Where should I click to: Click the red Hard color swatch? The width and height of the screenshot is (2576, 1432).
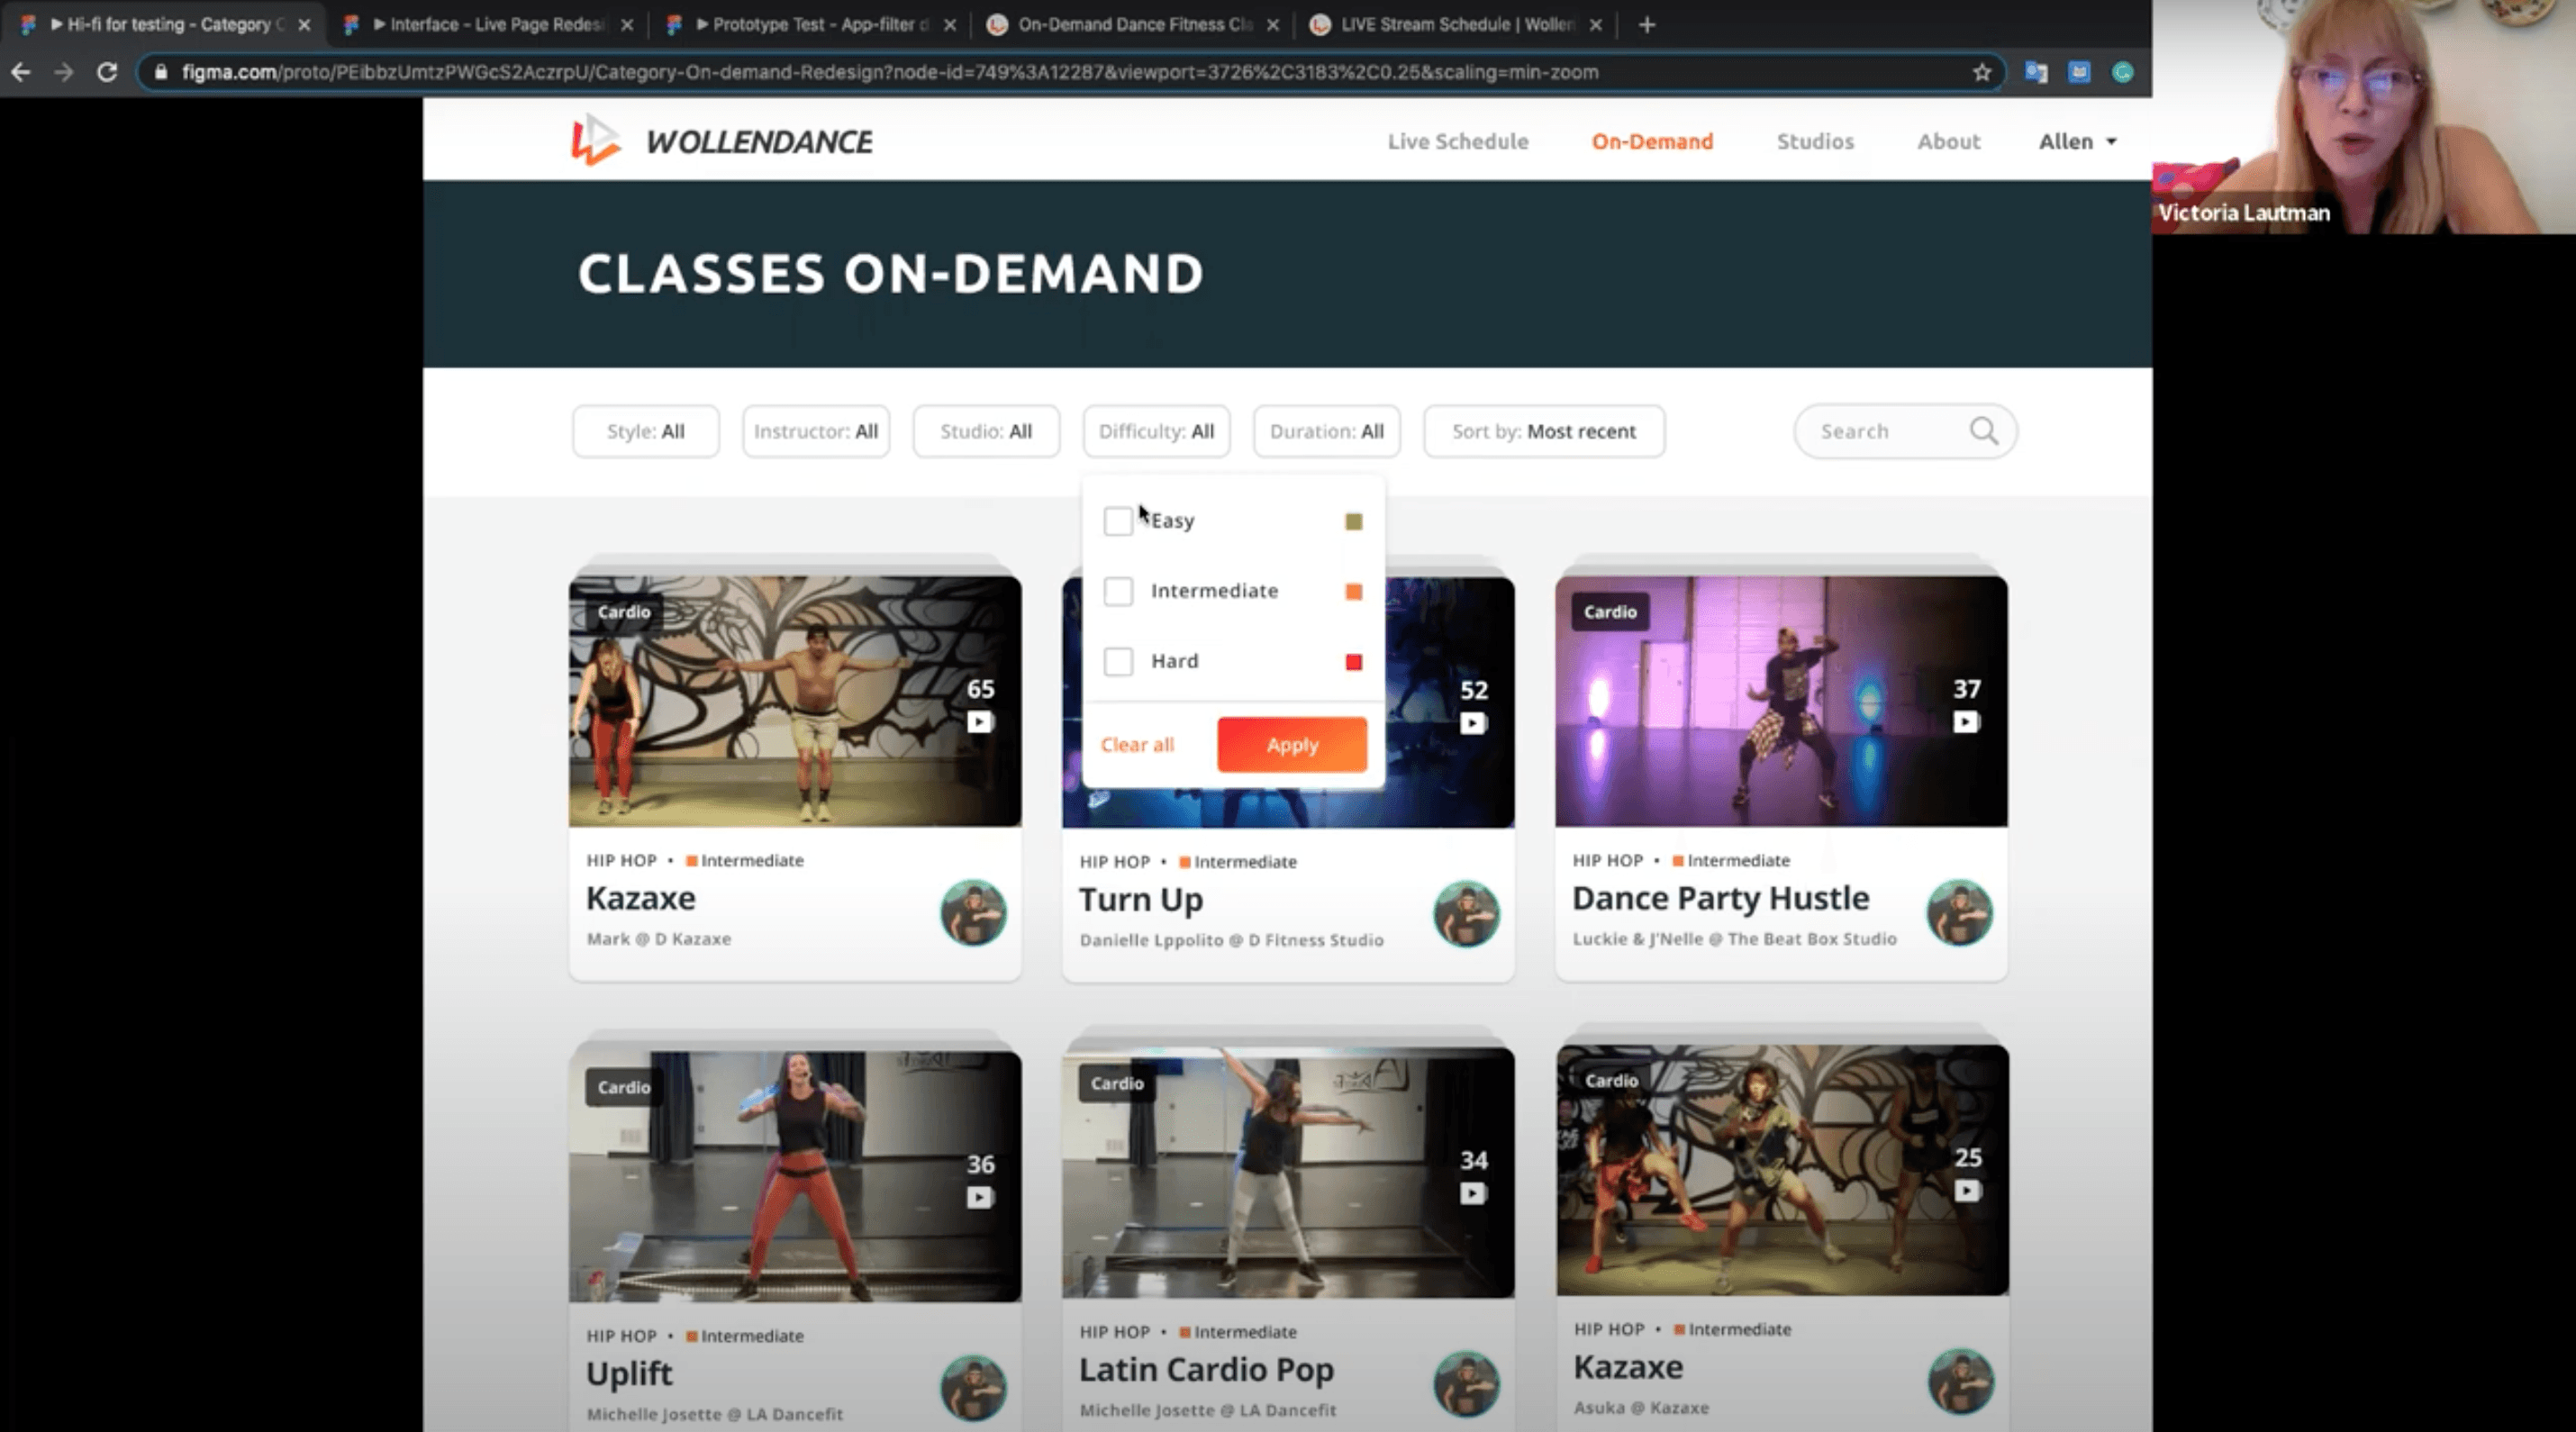[x=1353, y=662]
